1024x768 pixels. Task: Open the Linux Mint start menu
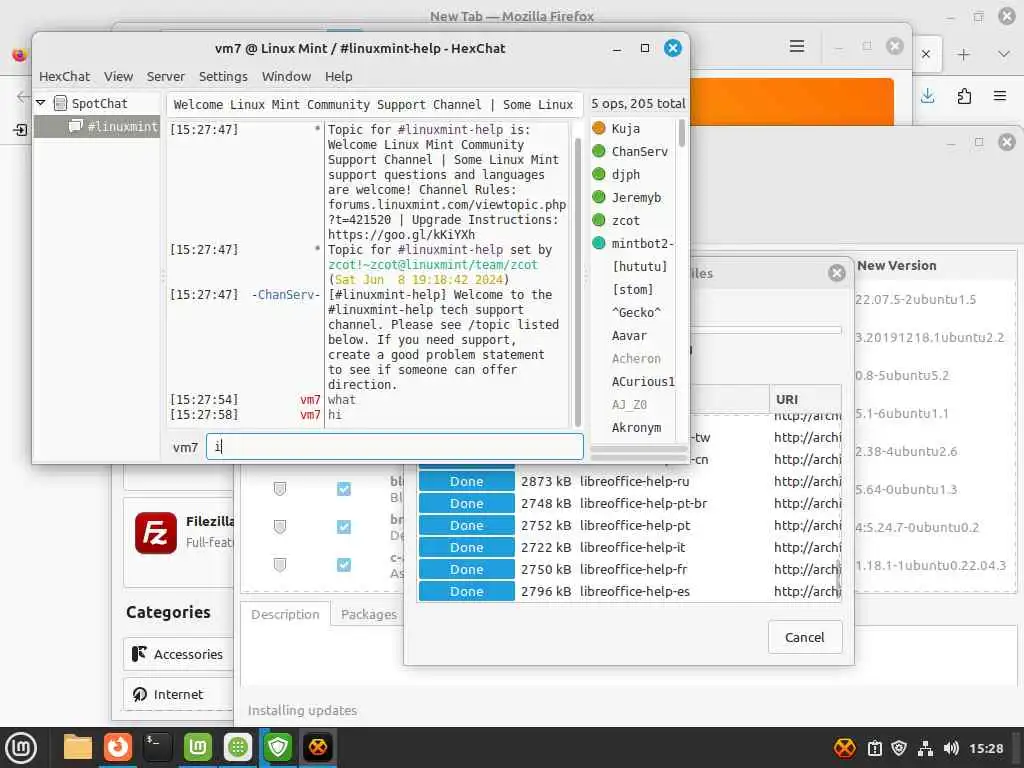pos(21,748)
